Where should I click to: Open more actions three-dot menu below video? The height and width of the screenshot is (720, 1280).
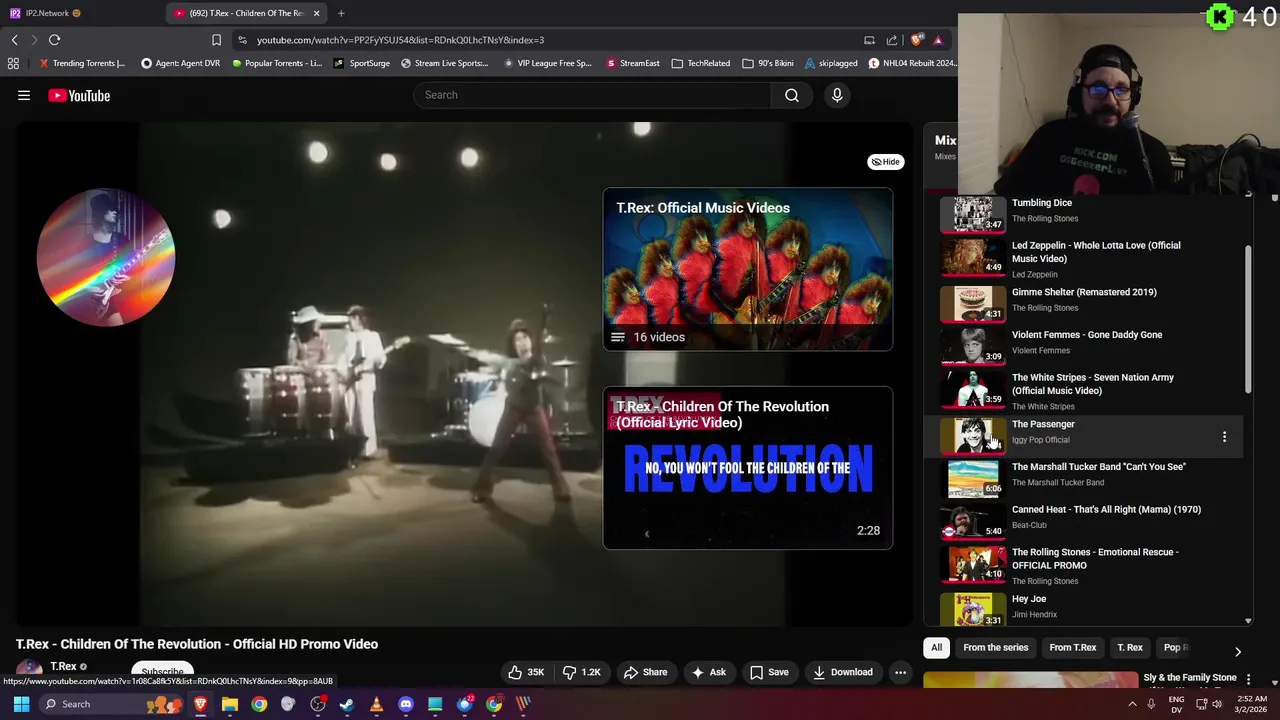(900, 672)
